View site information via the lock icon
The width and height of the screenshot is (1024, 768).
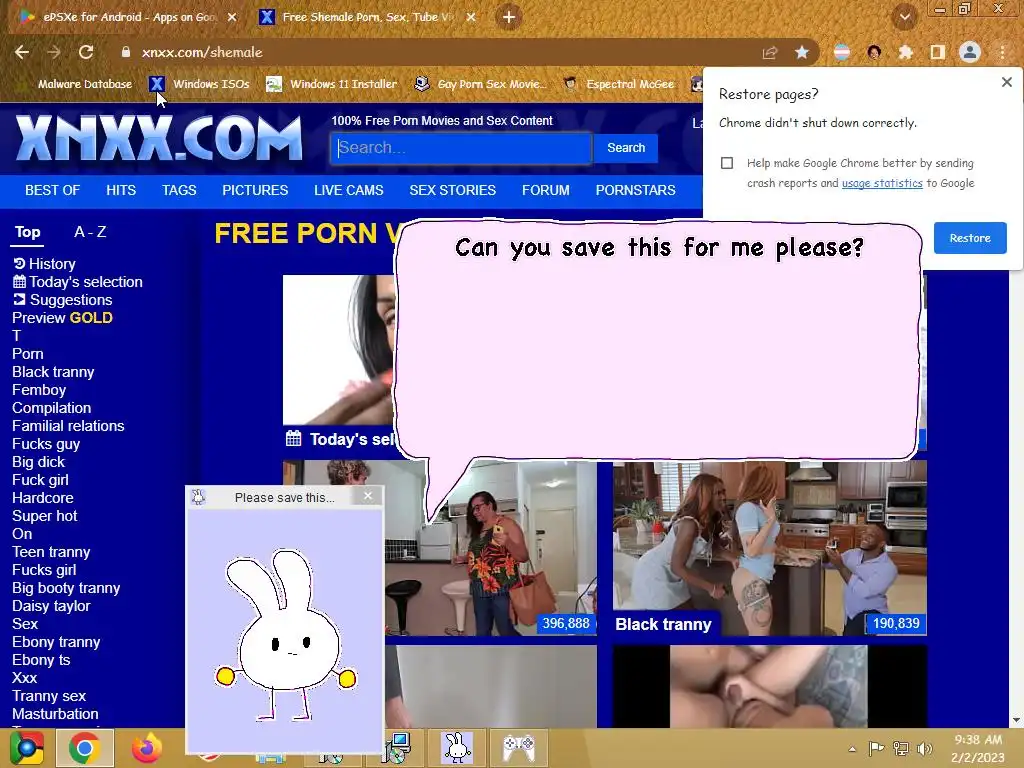pos(126,52)
